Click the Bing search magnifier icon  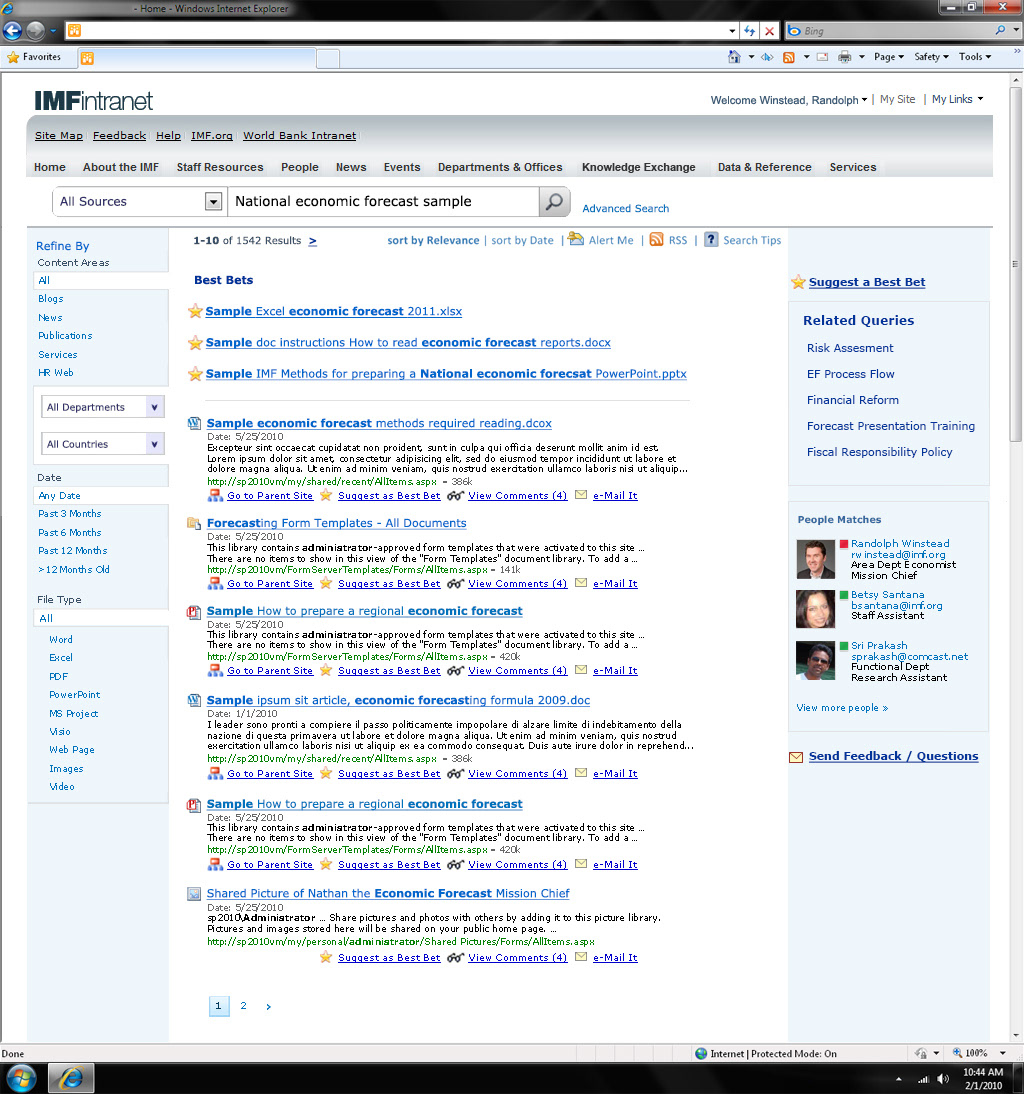pos(1000,30)
